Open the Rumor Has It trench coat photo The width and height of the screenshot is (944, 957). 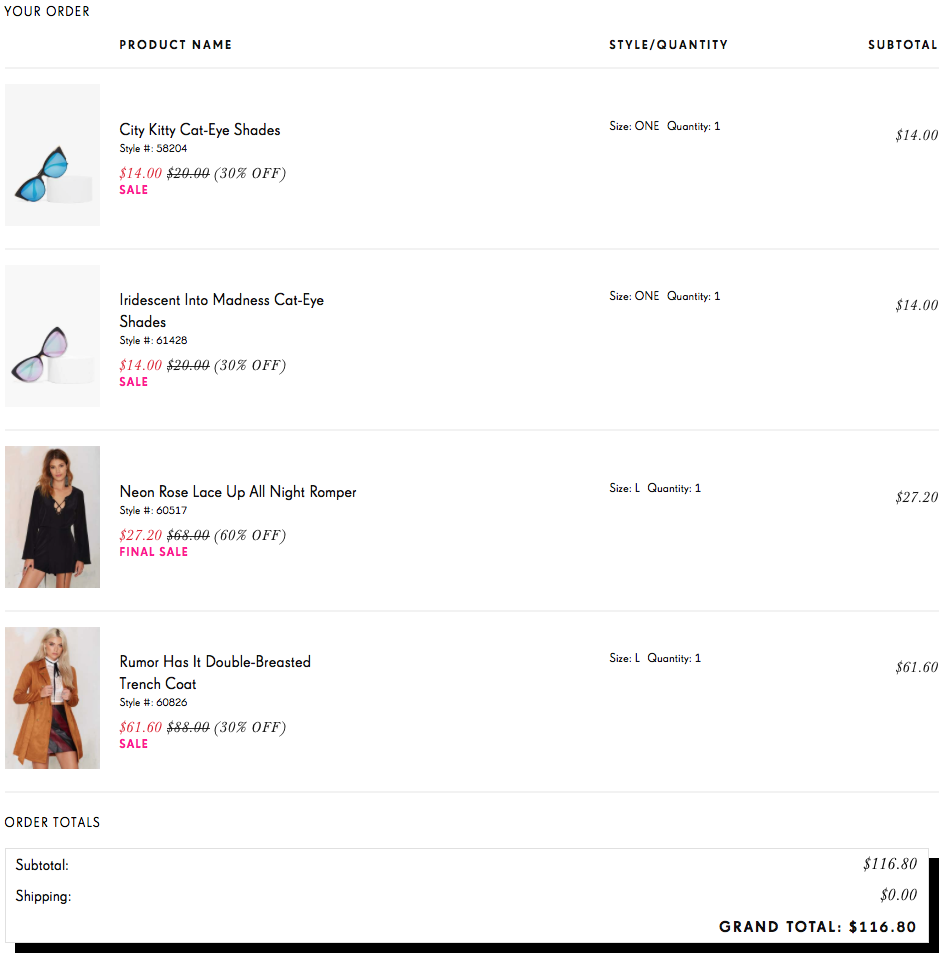pyautogui.click(x=52, y=698)
